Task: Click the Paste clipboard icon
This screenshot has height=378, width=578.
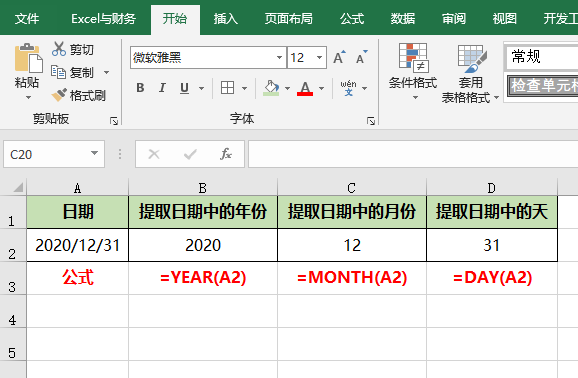Action: click(28, 58)
